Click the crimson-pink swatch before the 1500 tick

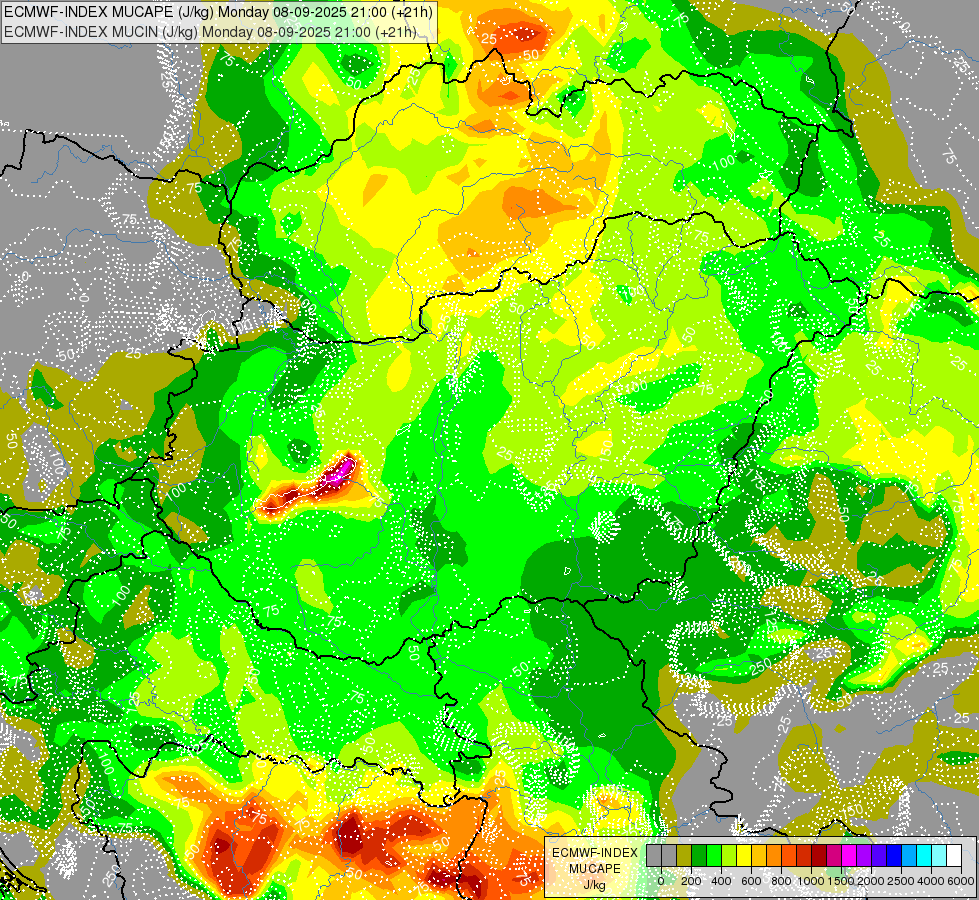tap(834, 855)
